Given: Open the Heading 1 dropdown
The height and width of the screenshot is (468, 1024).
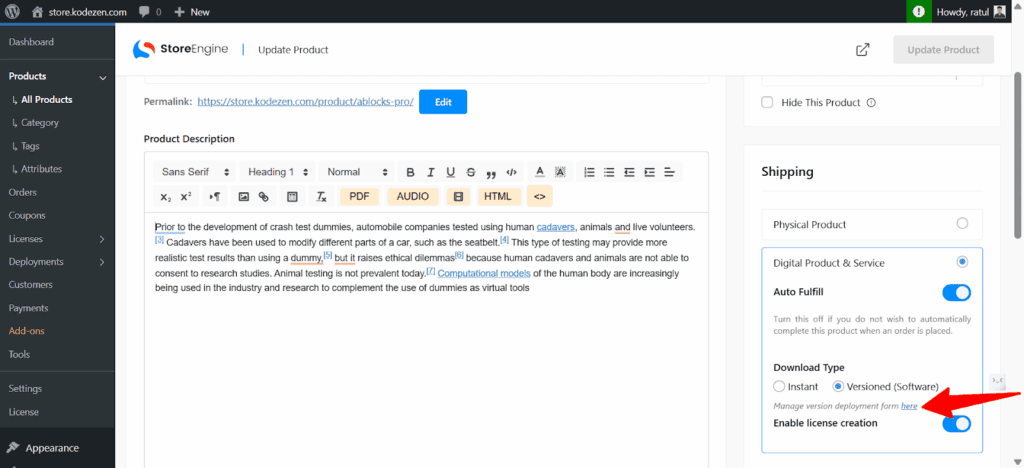Looking at the screenshot, I should [277, 172].
